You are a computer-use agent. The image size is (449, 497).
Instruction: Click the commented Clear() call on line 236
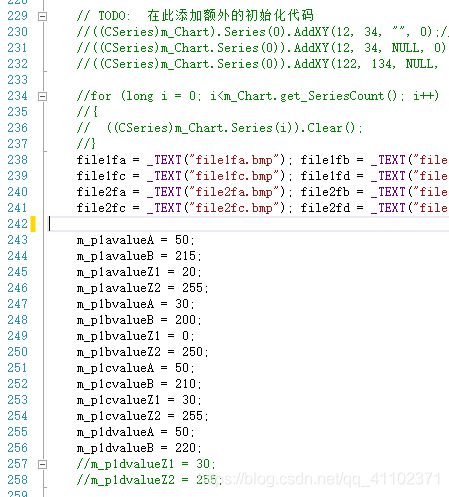tap(220, 128)
